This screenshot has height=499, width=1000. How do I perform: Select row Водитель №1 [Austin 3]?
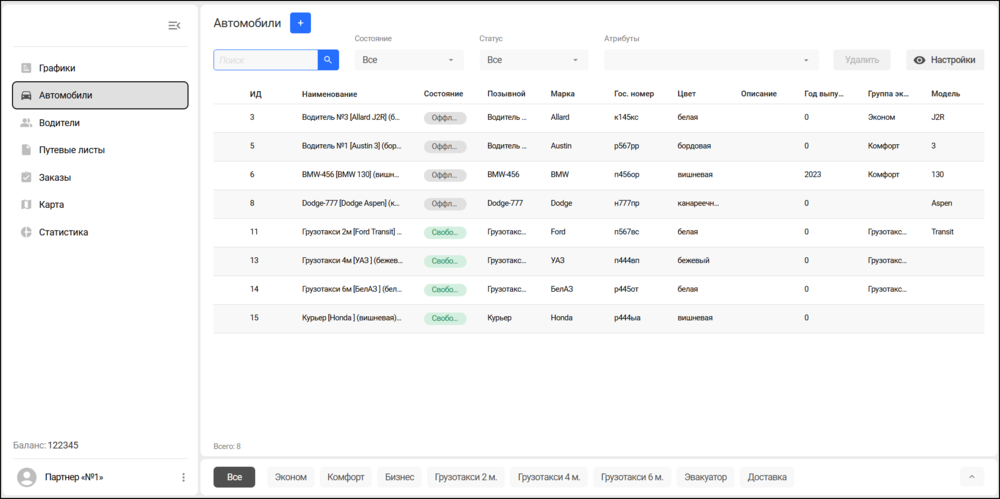tap(599, 147)
